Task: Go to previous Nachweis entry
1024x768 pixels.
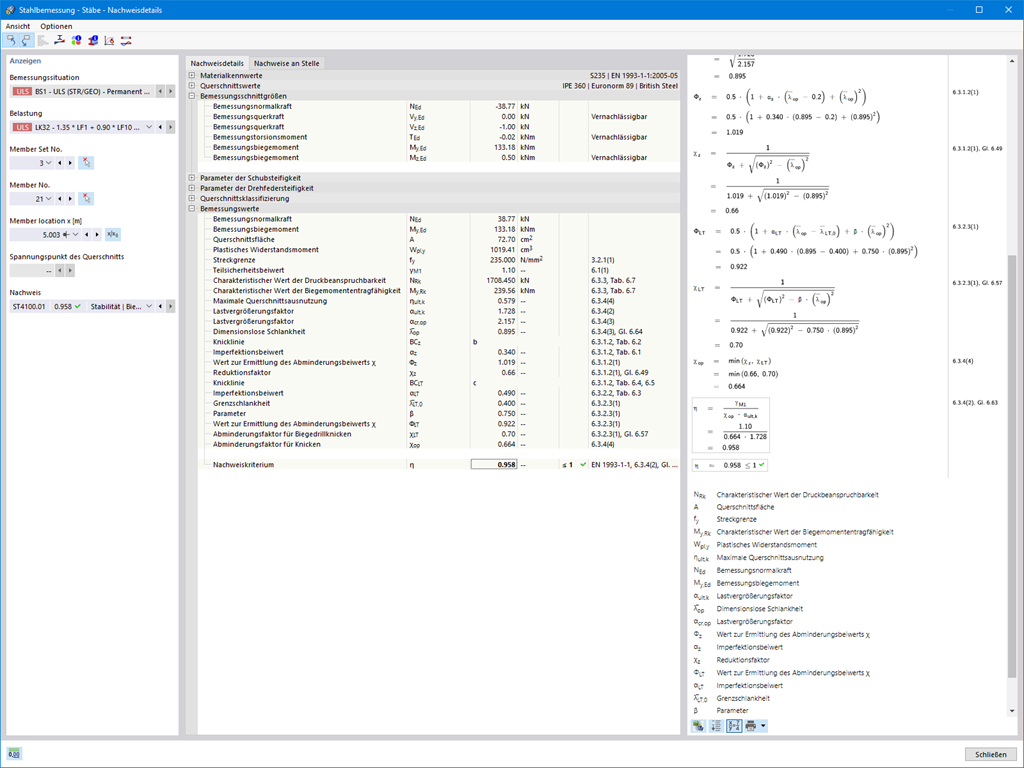Action: tap(161, 306)
